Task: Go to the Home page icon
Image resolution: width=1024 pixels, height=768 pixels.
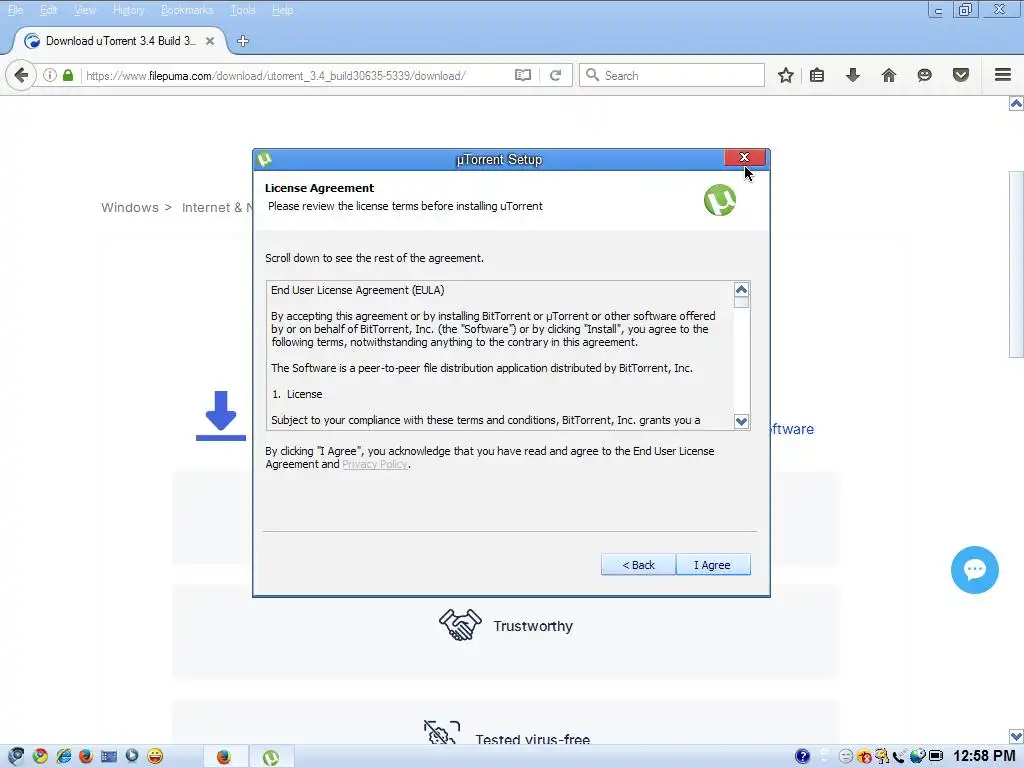Action: (x=888, y=75)
